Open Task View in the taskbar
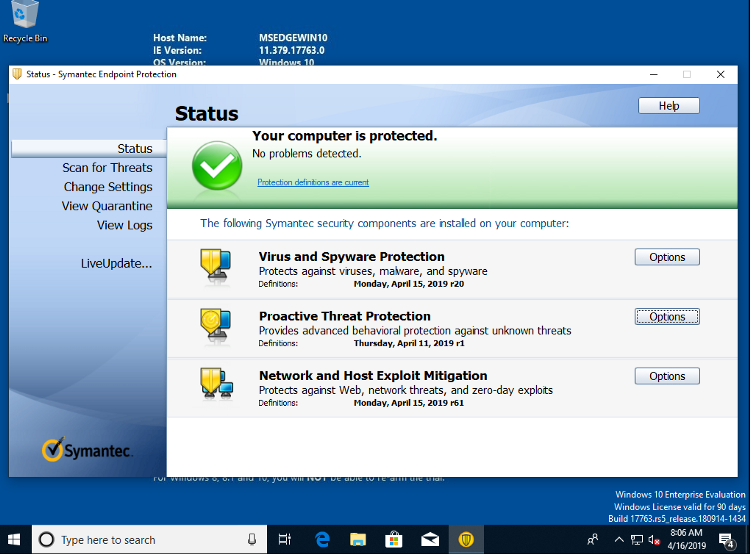The width and height of the screenshot is (750, 554). coord(285,540)
